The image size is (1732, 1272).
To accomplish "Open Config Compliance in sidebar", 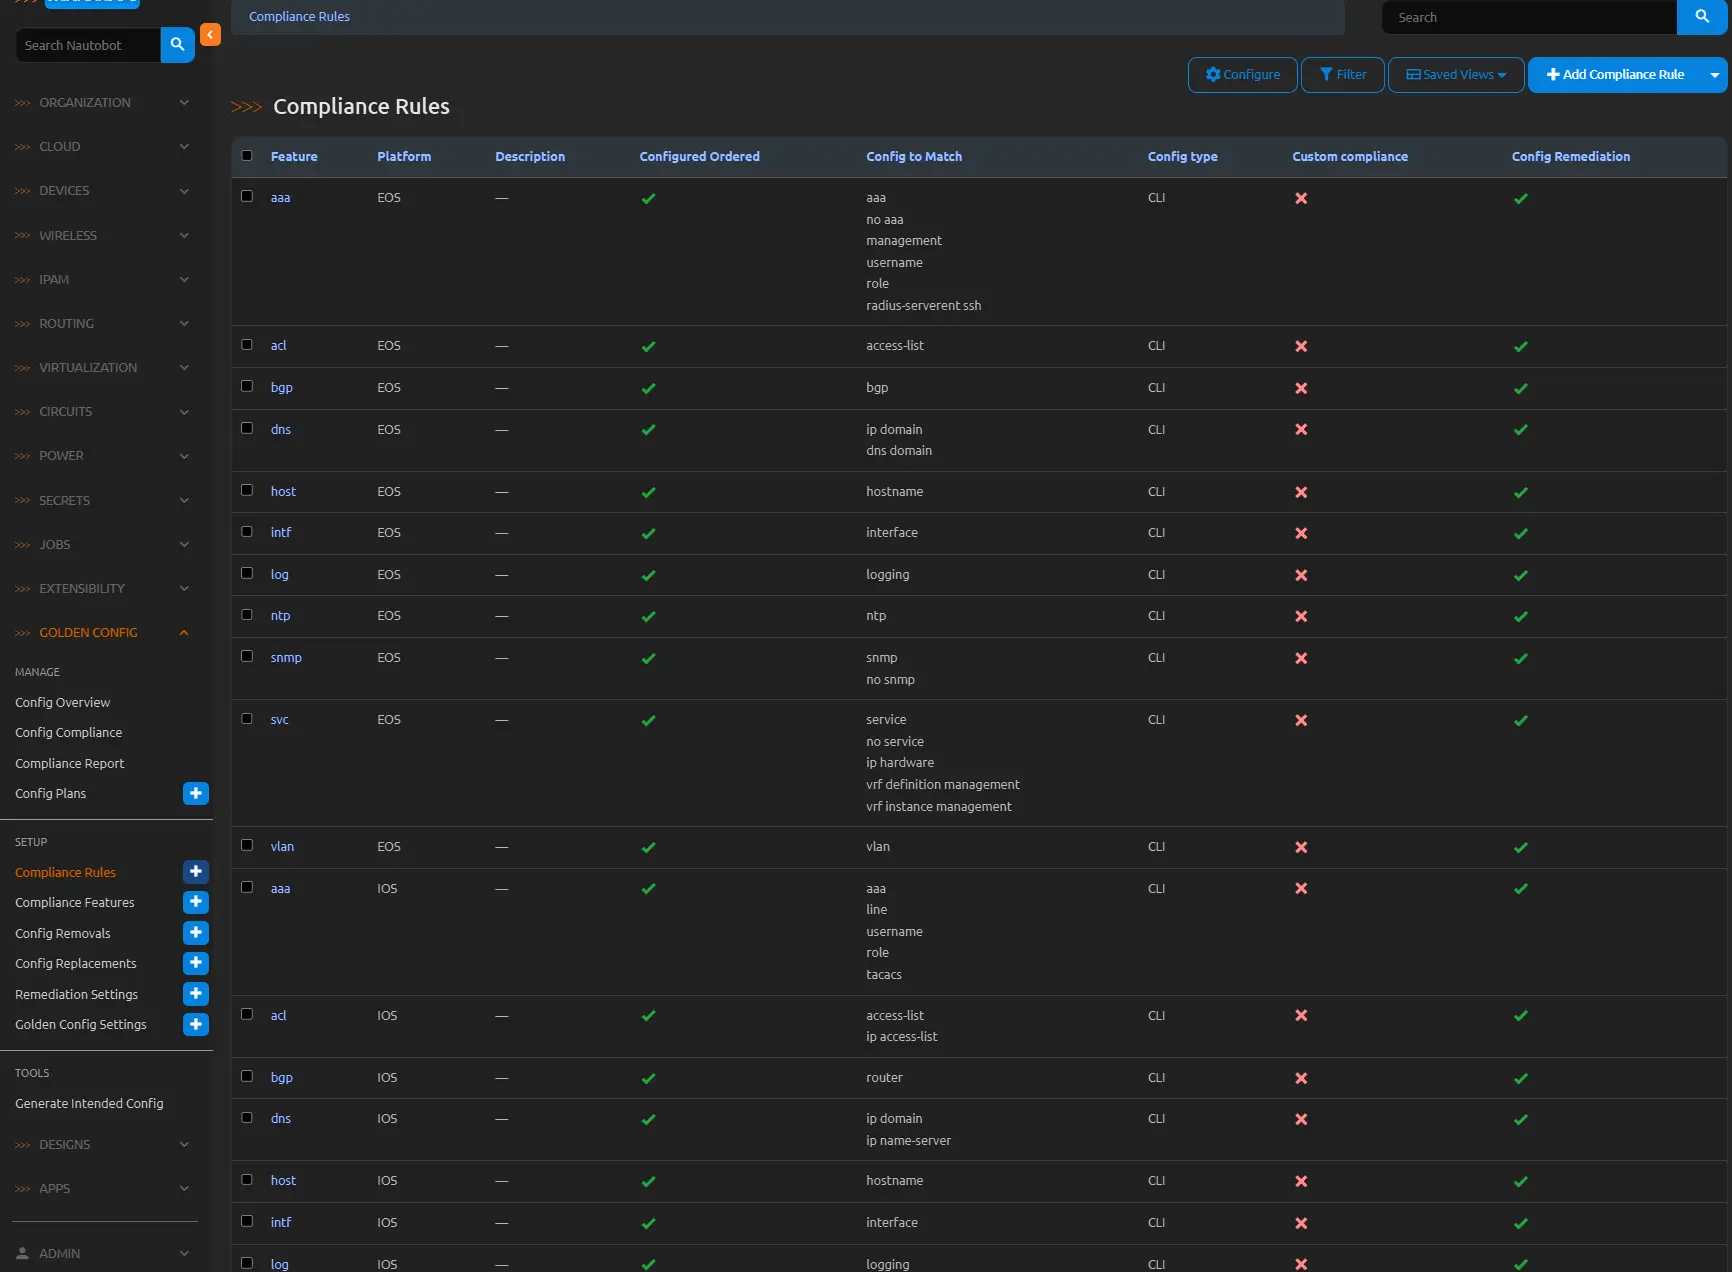I will tap(69, 733).
